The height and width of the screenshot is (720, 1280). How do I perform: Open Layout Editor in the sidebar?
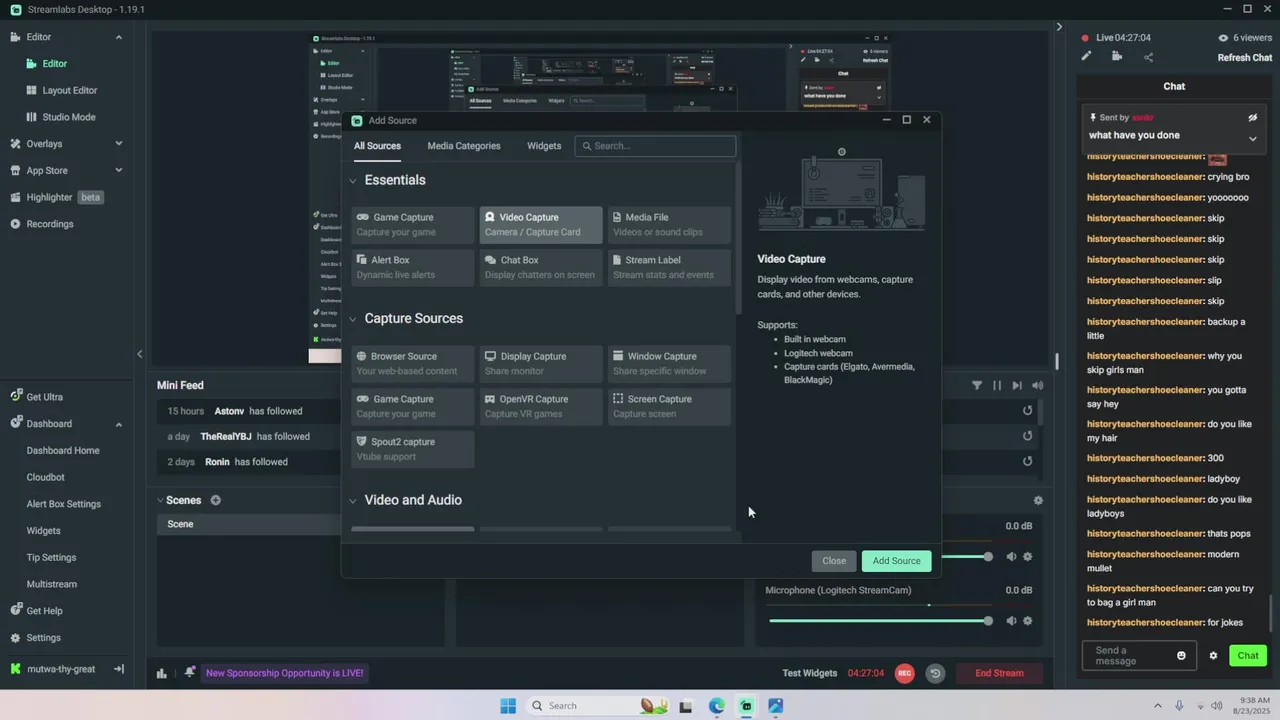click(x=70, y=90)
